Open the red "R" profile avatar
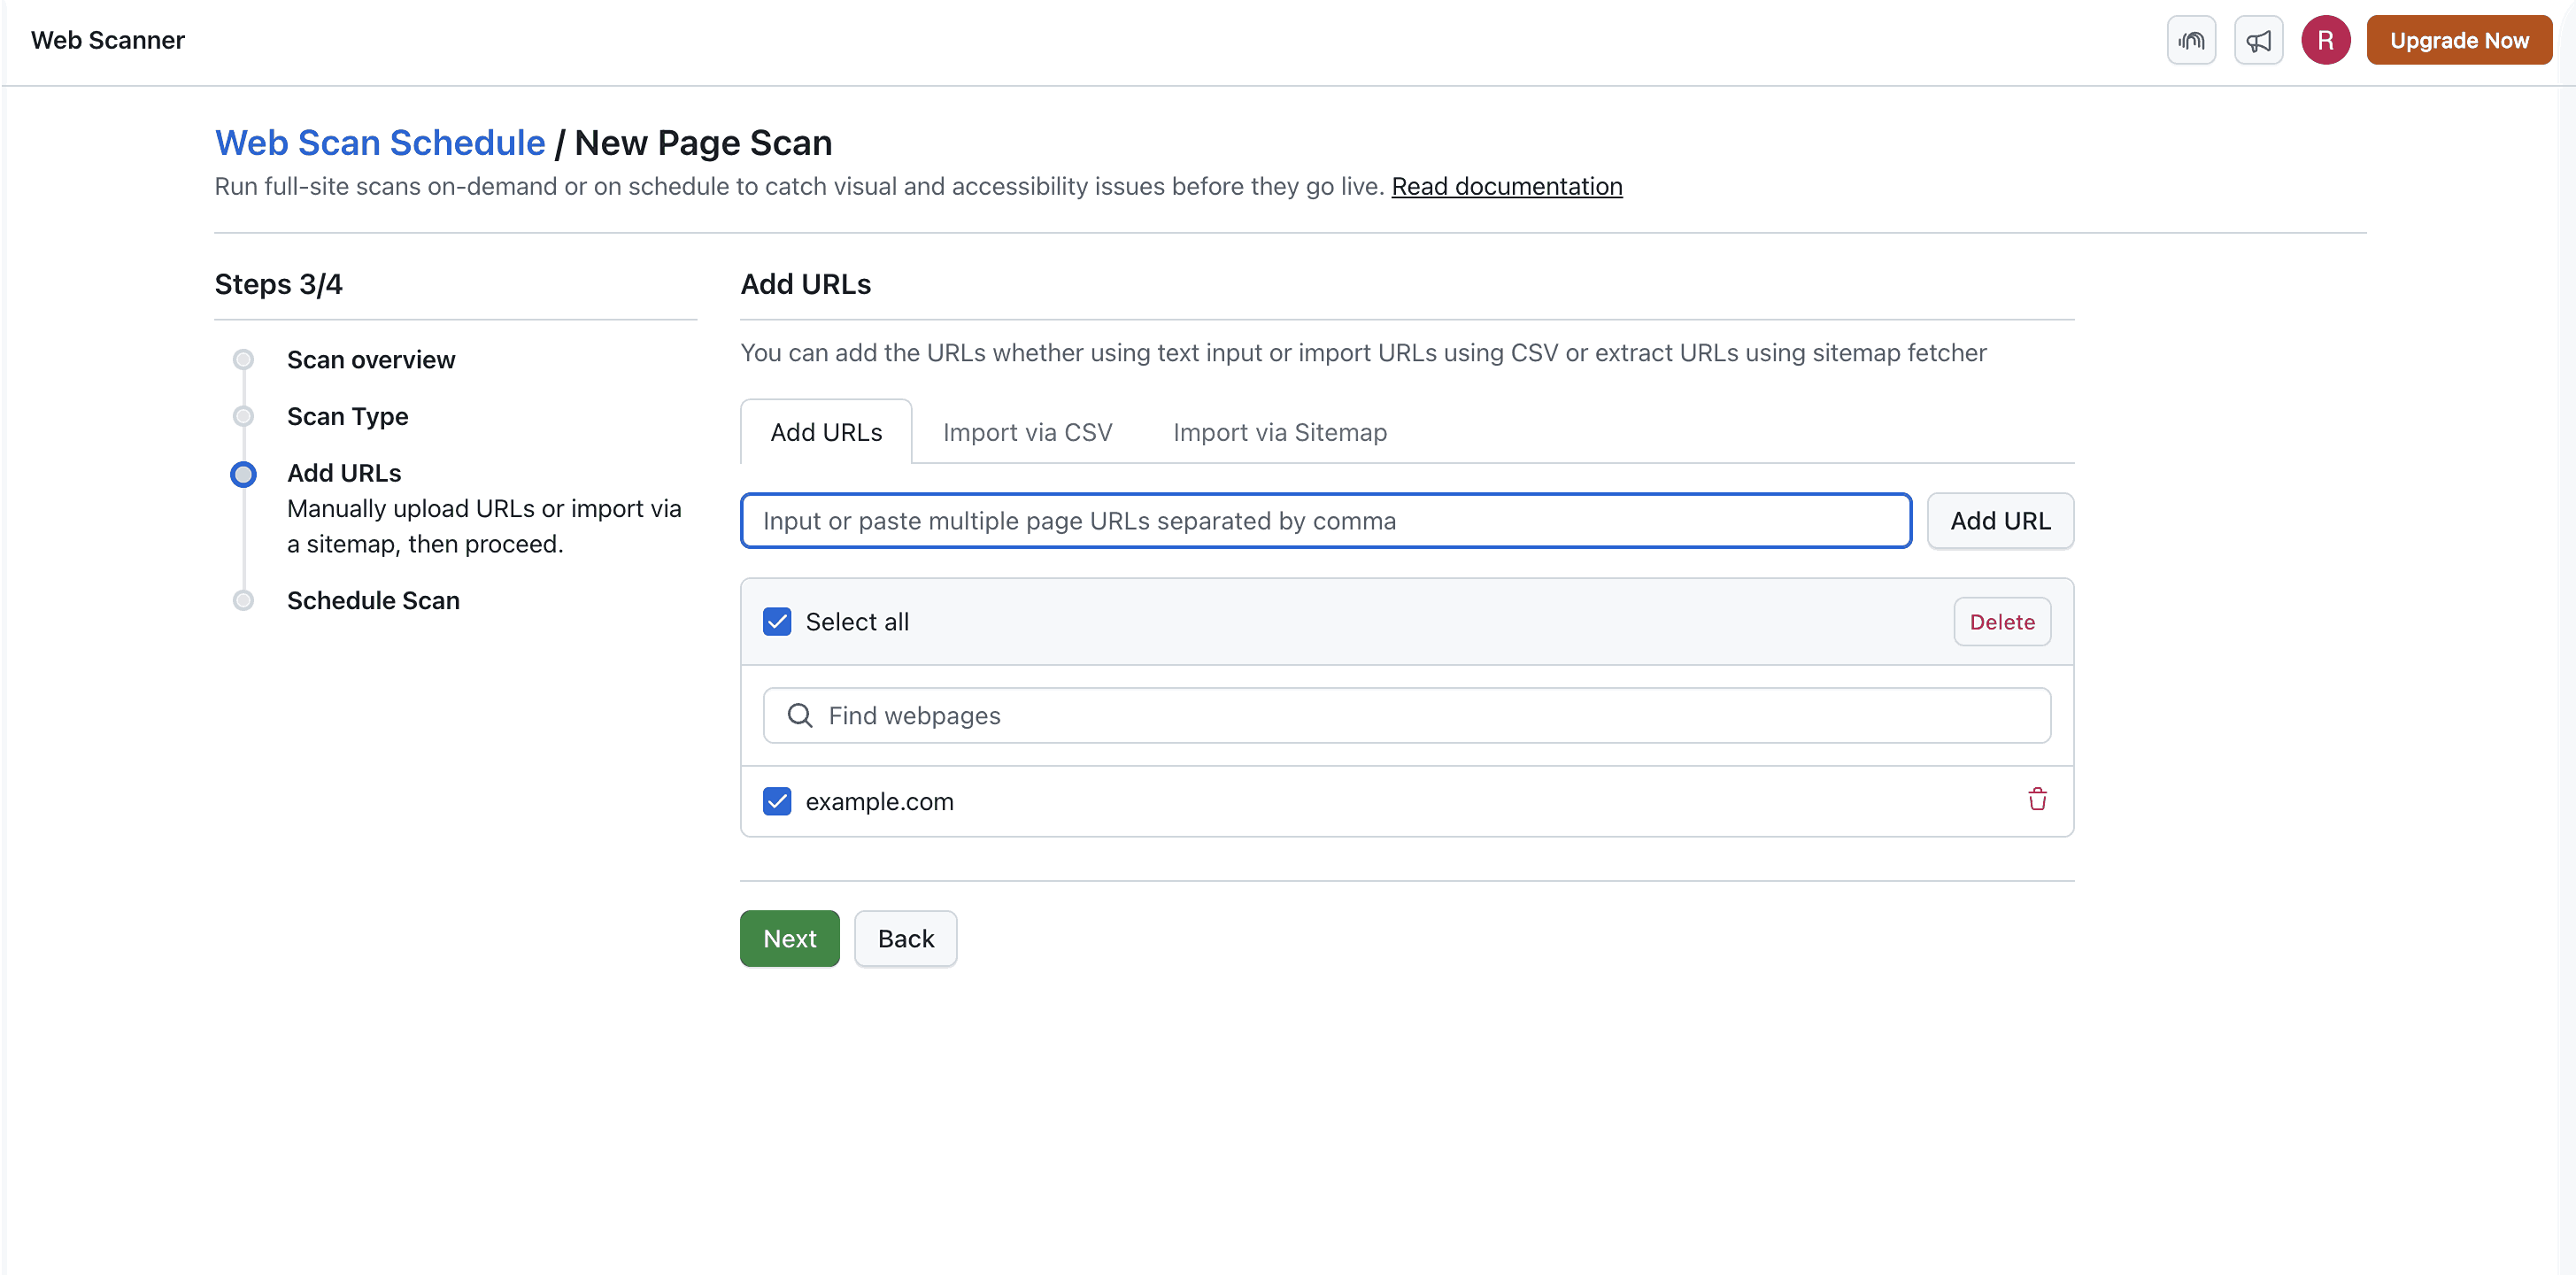The width and height of the screenshot is (2576, 1275). [x=2325, y=40]
